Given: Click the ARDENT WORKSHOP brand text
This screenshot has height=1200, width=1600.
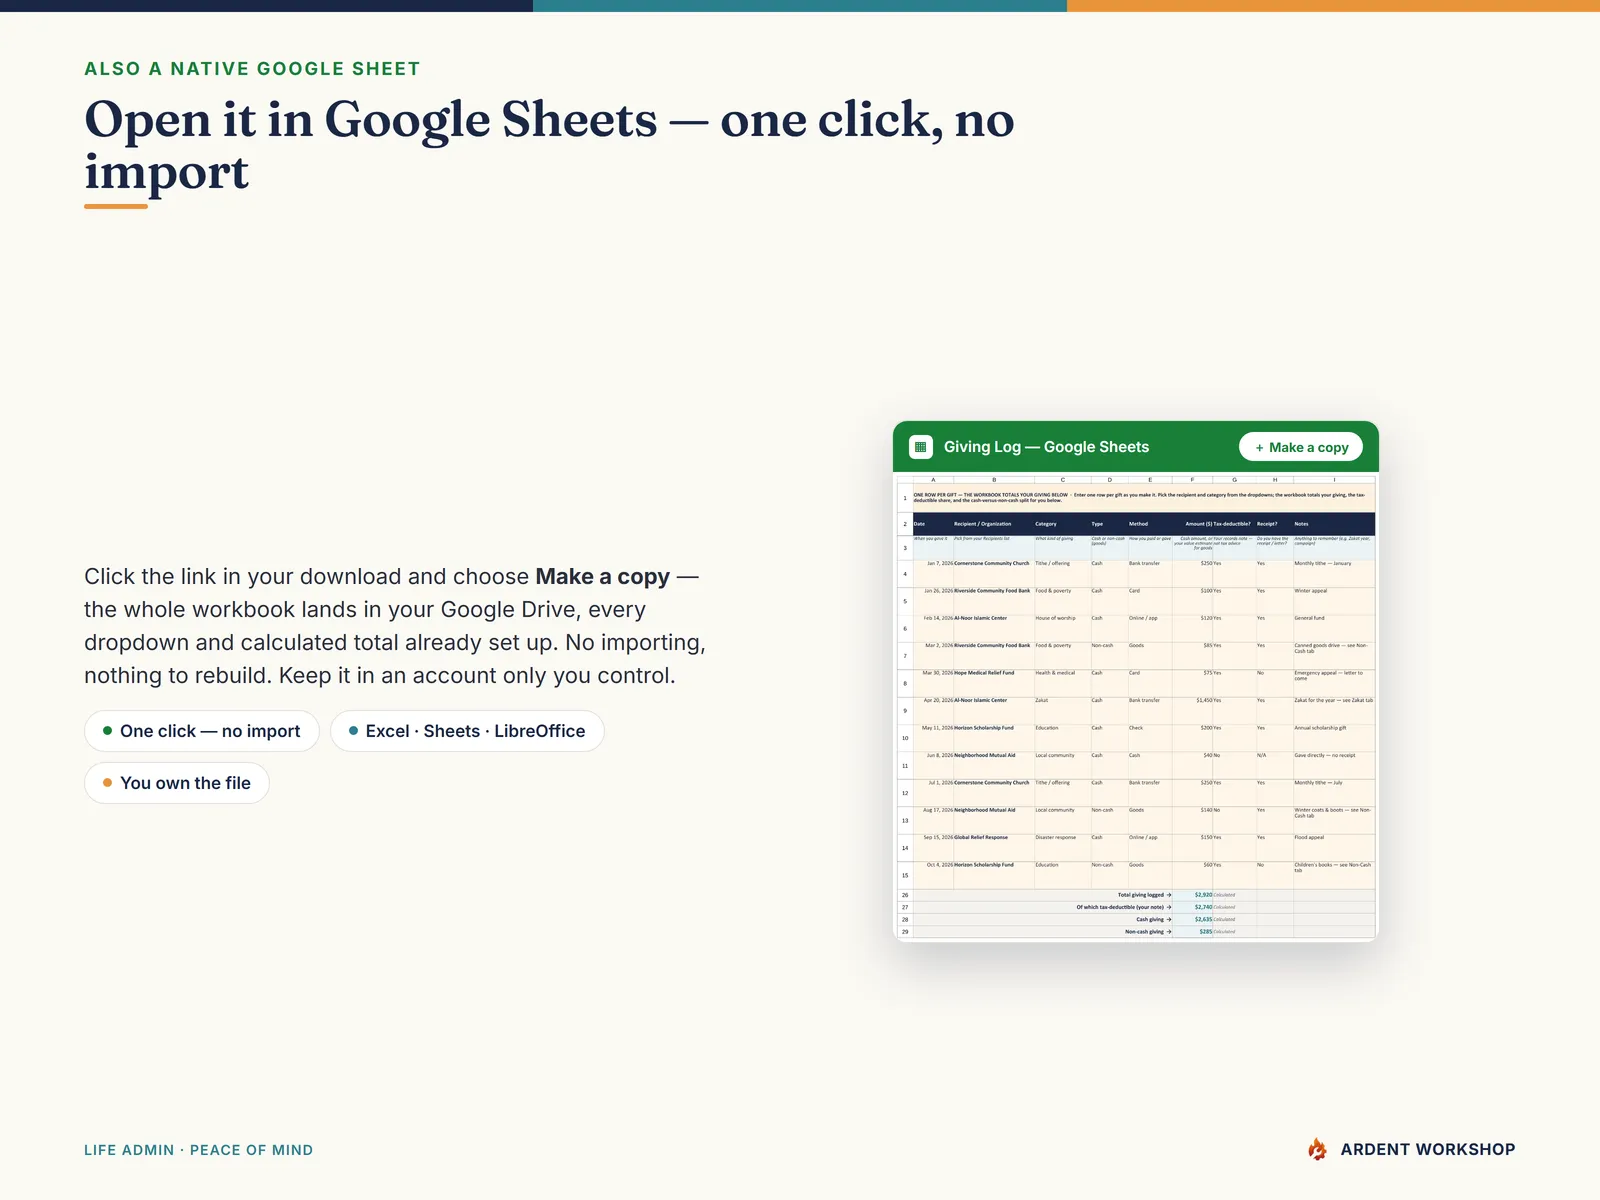Looking at the screenshot, I should tap(1428, 1149).
